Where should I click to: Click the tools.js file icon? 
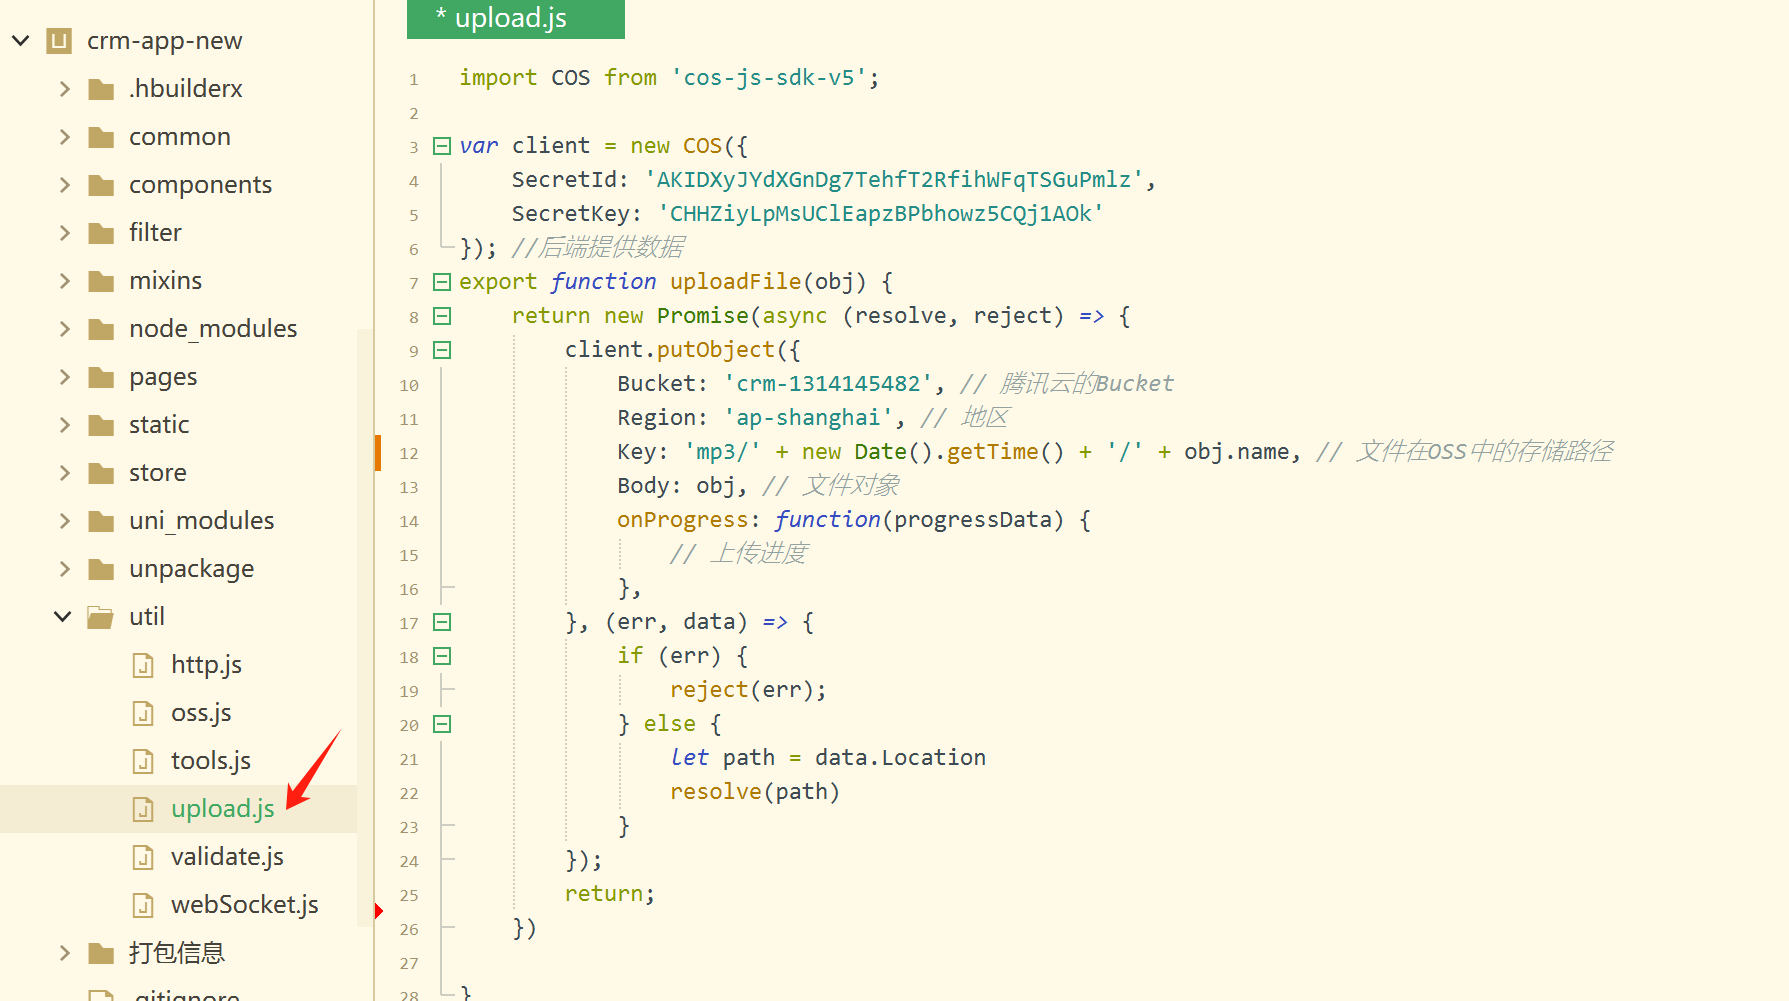pyautogui.click(x=143, y=760)
